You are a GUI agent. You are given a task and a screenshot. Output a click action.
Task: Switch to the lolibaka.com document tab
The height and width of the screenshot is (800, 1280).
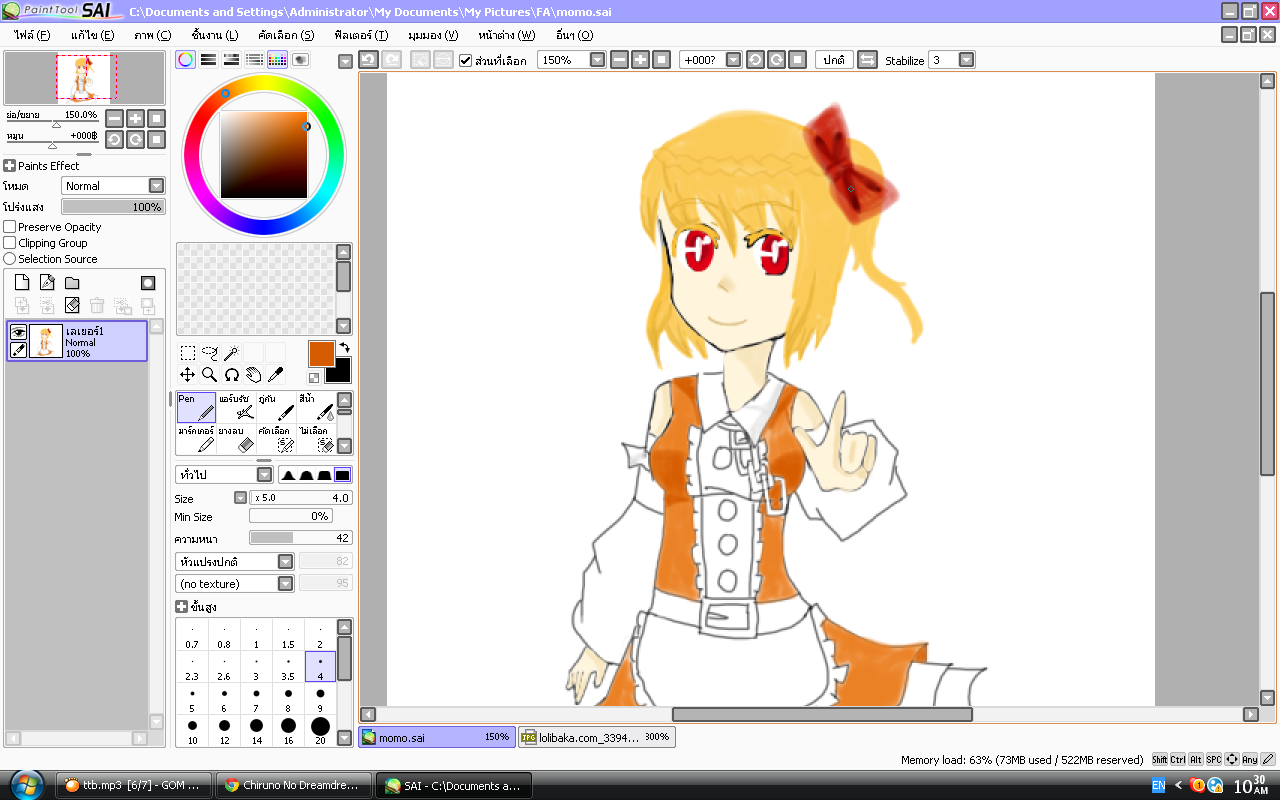coord(596,737)
